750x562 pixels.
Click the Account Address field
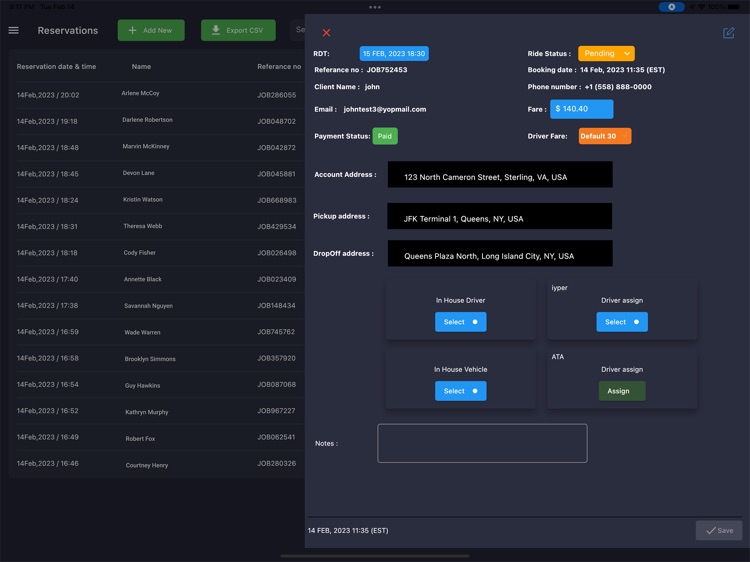point(500,175)
